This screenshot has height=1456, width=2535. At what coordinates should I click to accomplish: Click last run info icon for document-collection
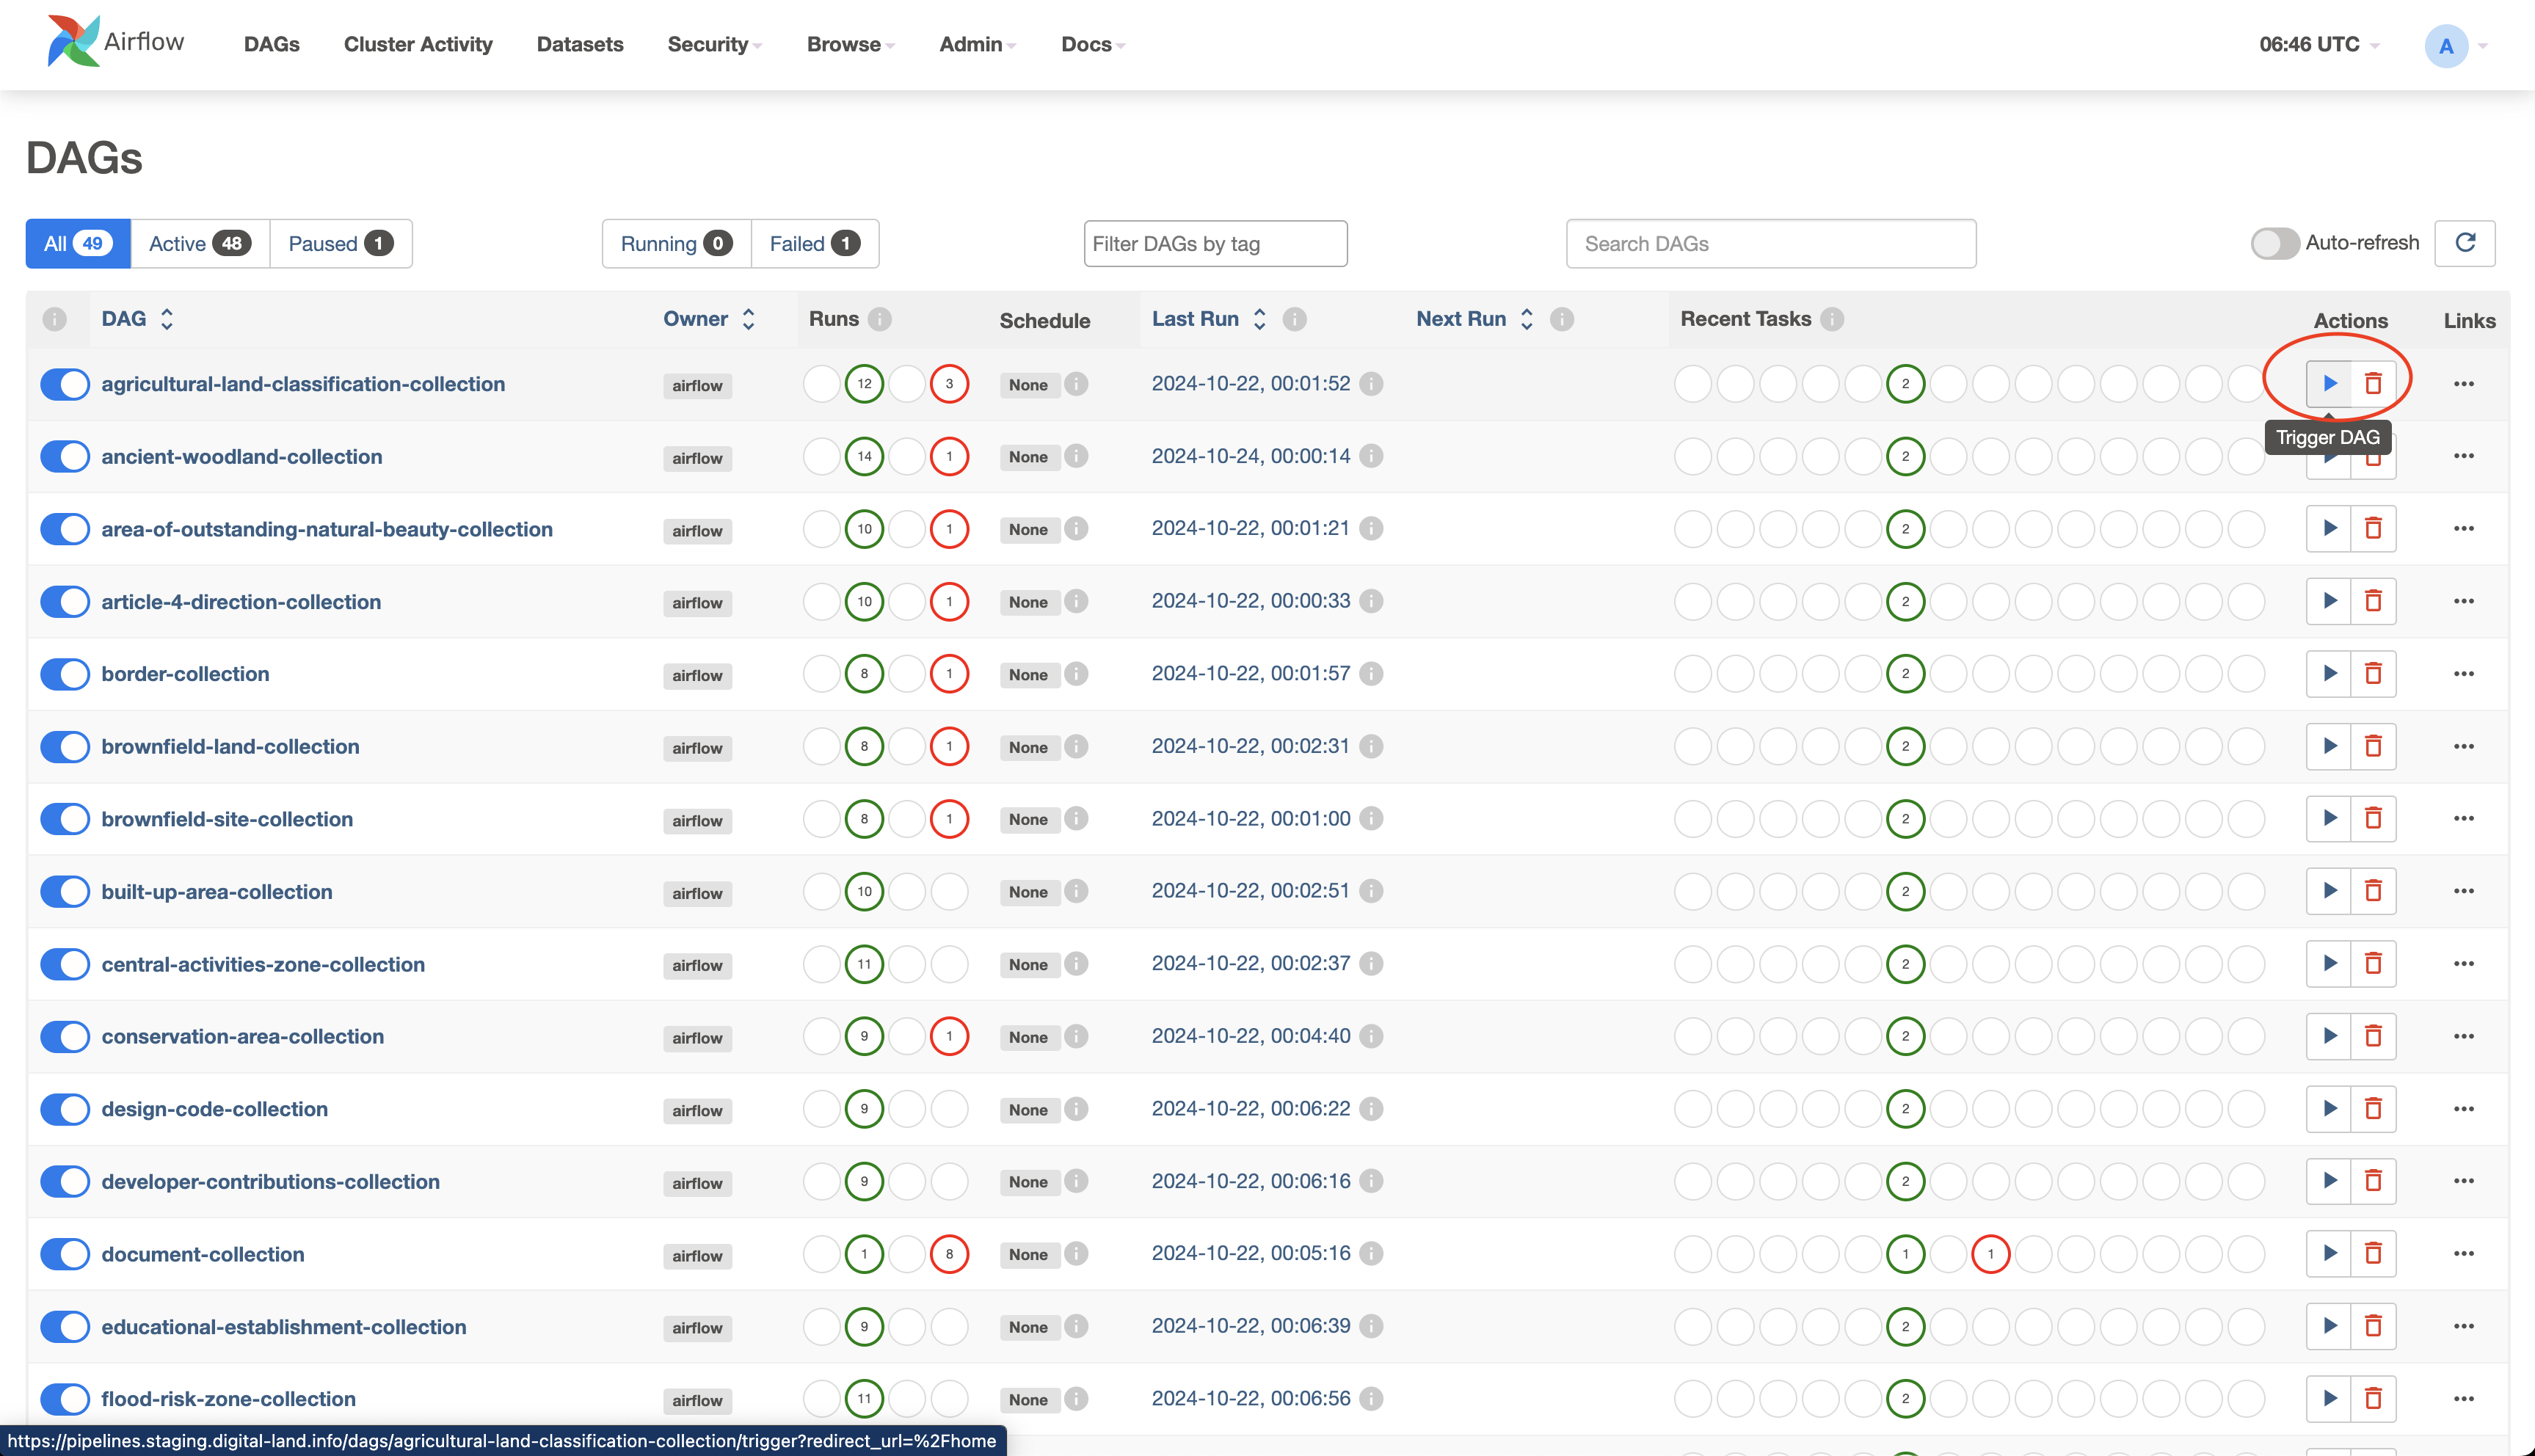click(1372, 1253)
